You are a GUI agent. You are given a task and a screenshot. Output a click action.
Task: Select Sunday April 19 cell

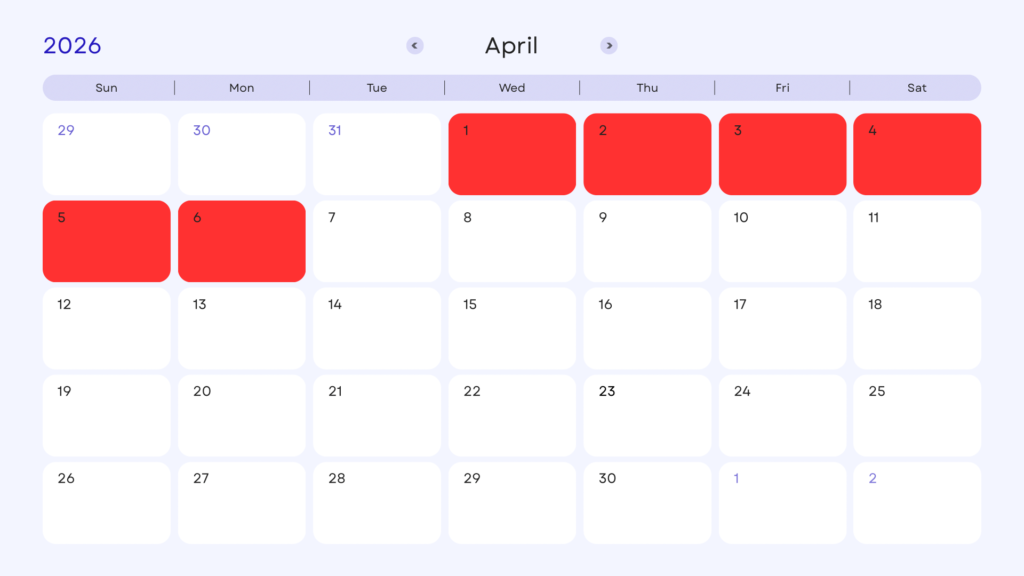click(x=106, y=415)
